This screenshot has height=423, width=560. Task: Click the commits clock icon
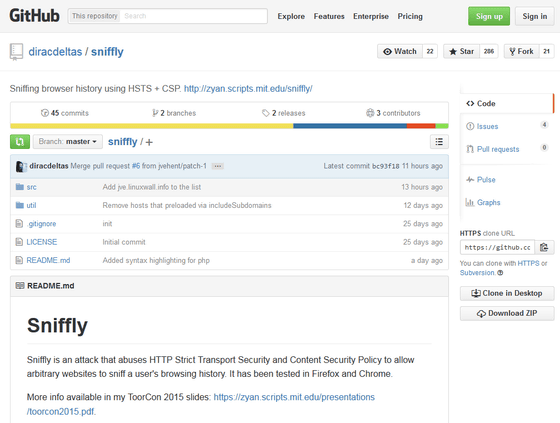coord(45,113)
